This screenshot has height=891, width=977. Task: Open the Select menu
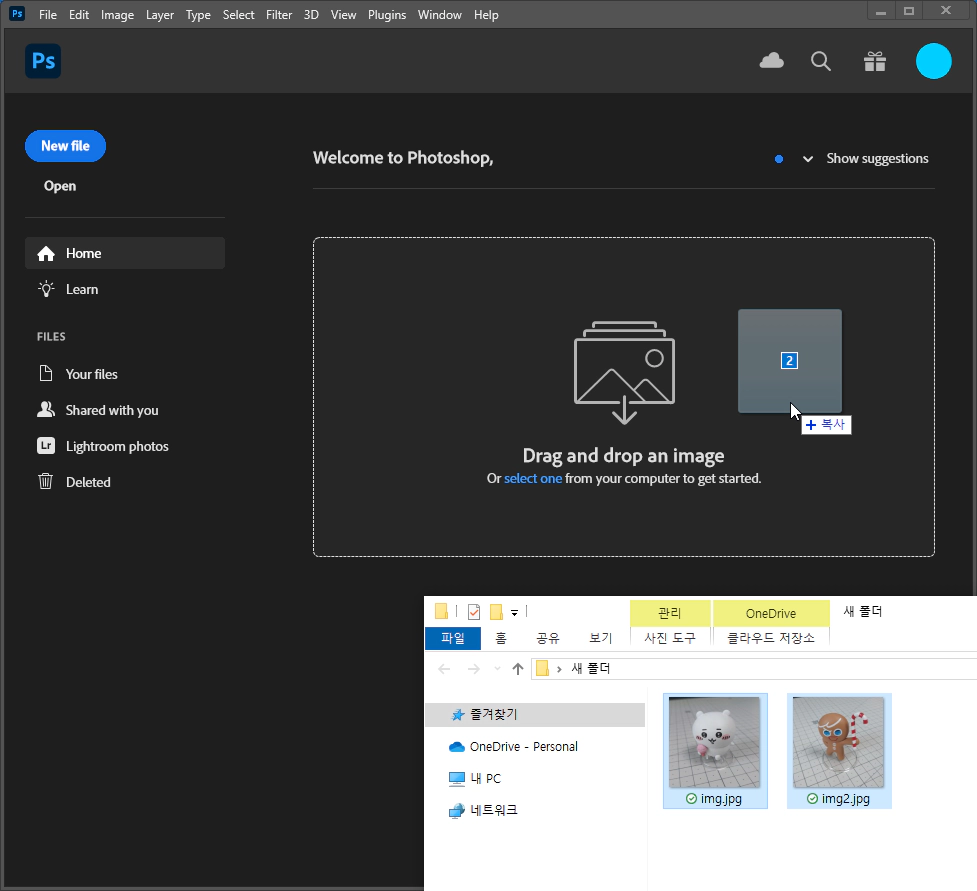click(238, 14)
